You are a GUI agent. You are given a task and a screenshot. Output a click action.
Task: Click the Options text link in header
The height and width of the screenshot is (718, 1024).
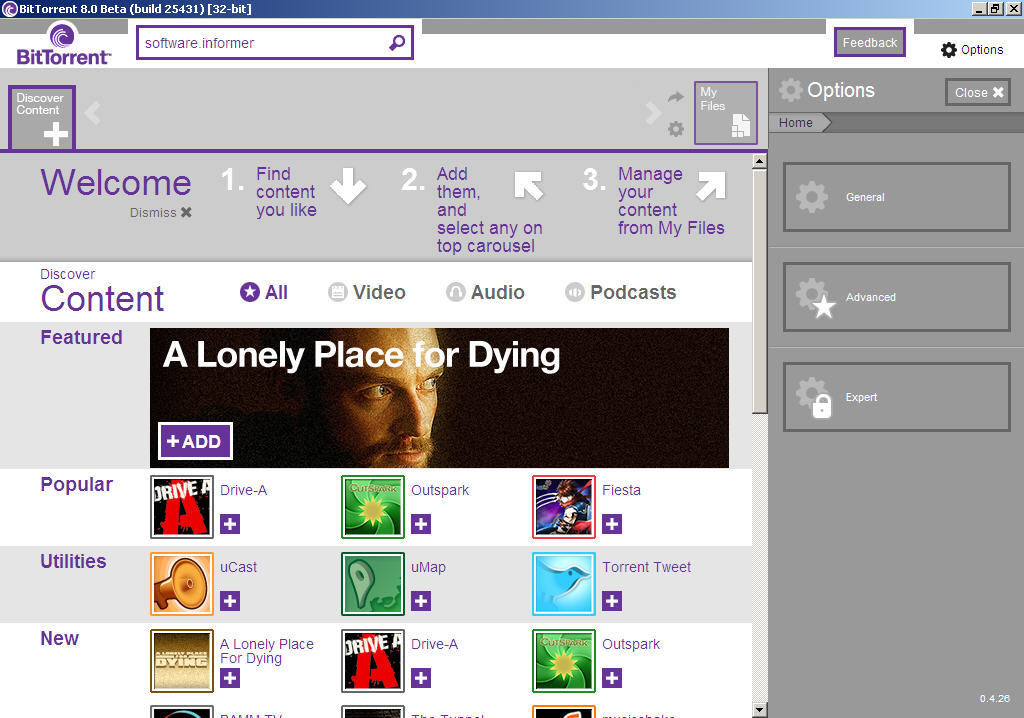point(982,50)
